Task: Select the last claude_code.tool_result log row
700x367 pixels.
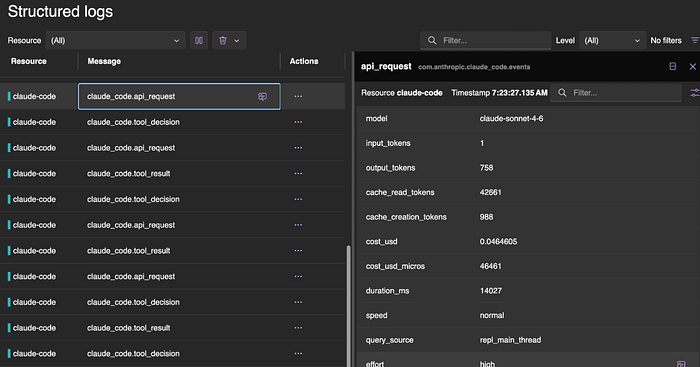Action: click(x=172, y=328)
